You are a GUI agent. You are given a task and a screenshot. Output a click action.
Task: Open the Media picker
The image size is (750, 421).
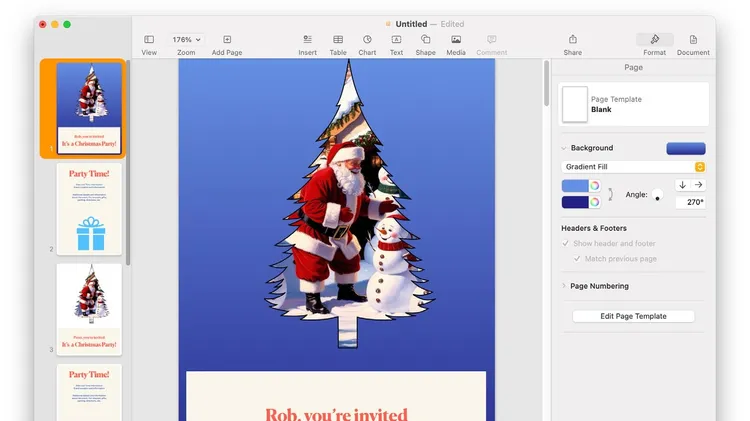click(x=456, y=39)
